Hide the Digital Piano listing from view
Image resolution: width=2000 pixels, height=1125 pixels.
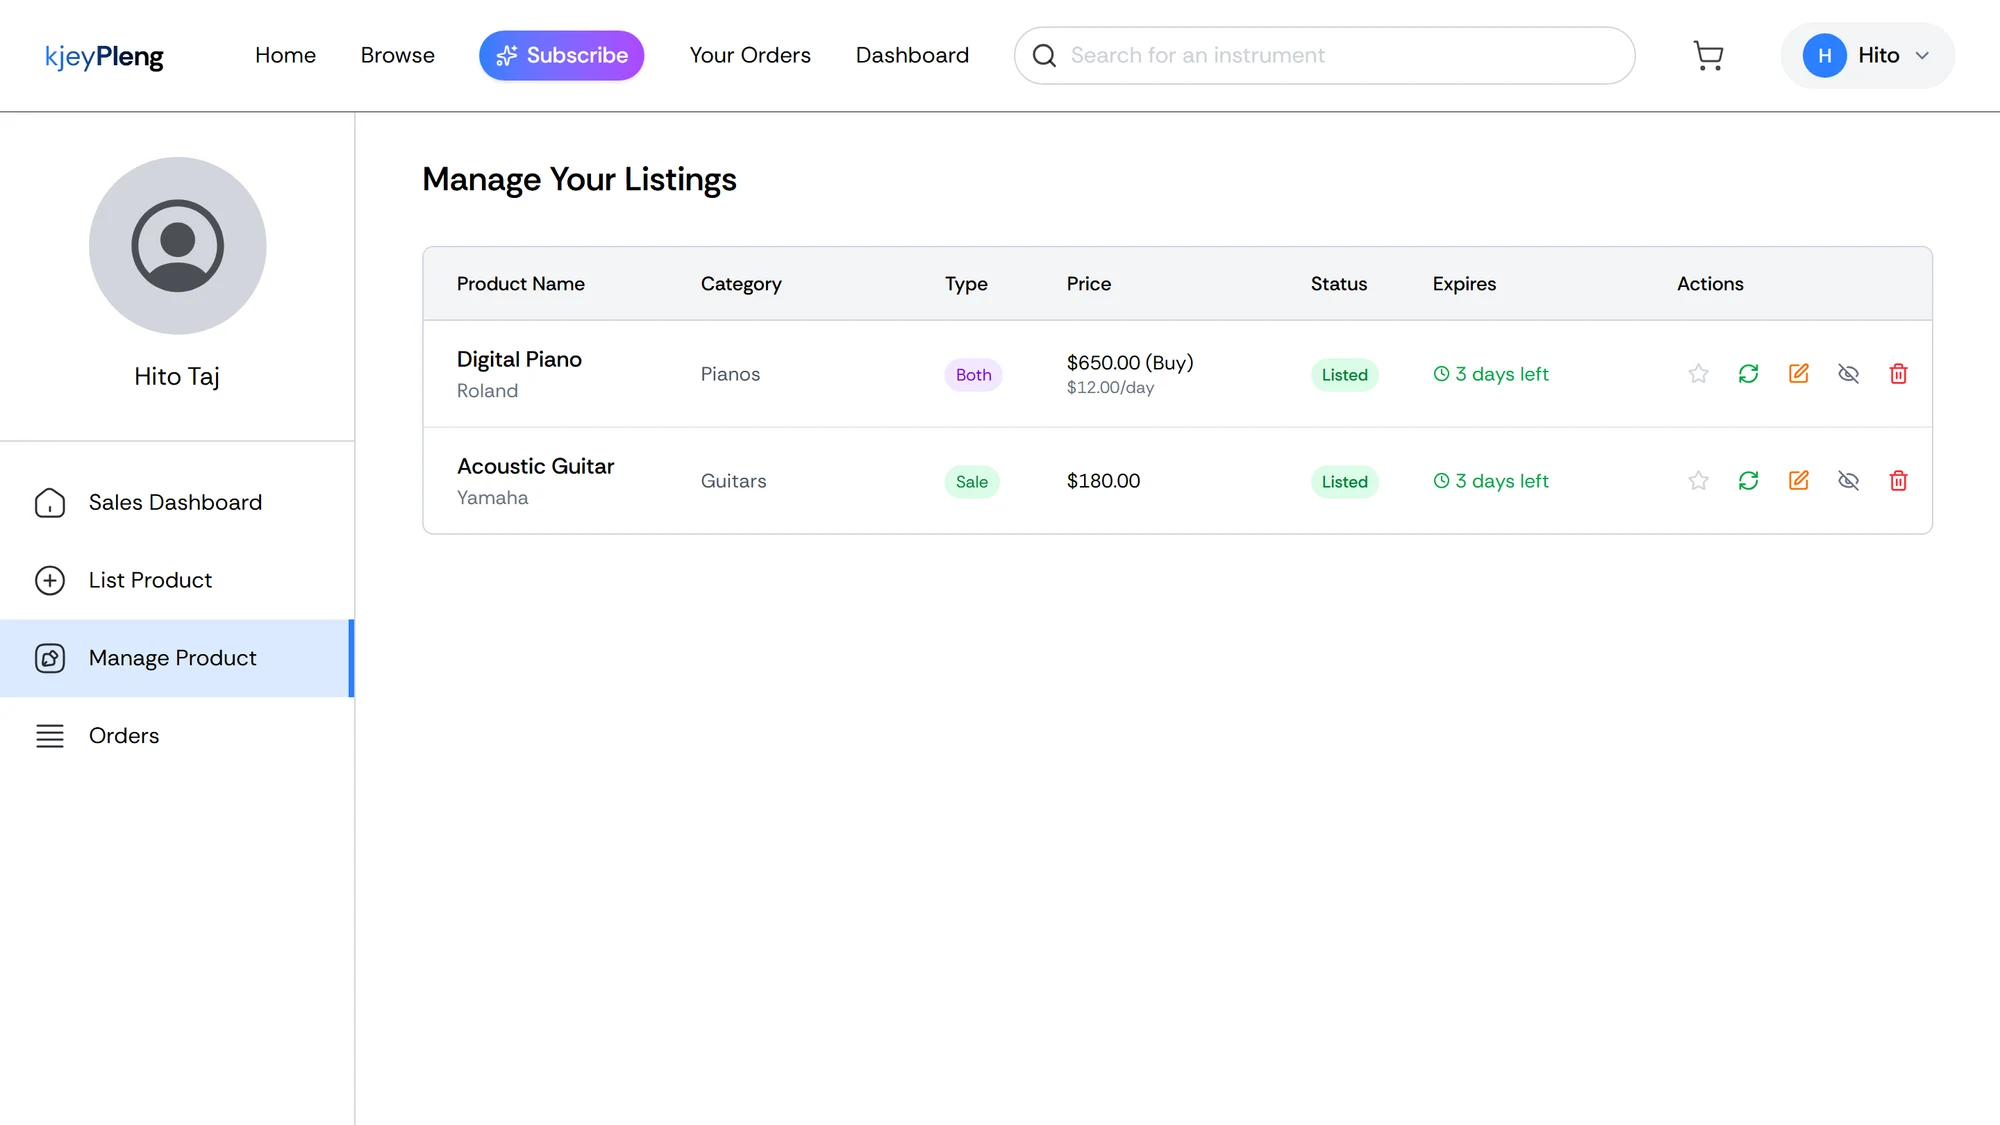pyautogui.click(x=1848, y=374)
